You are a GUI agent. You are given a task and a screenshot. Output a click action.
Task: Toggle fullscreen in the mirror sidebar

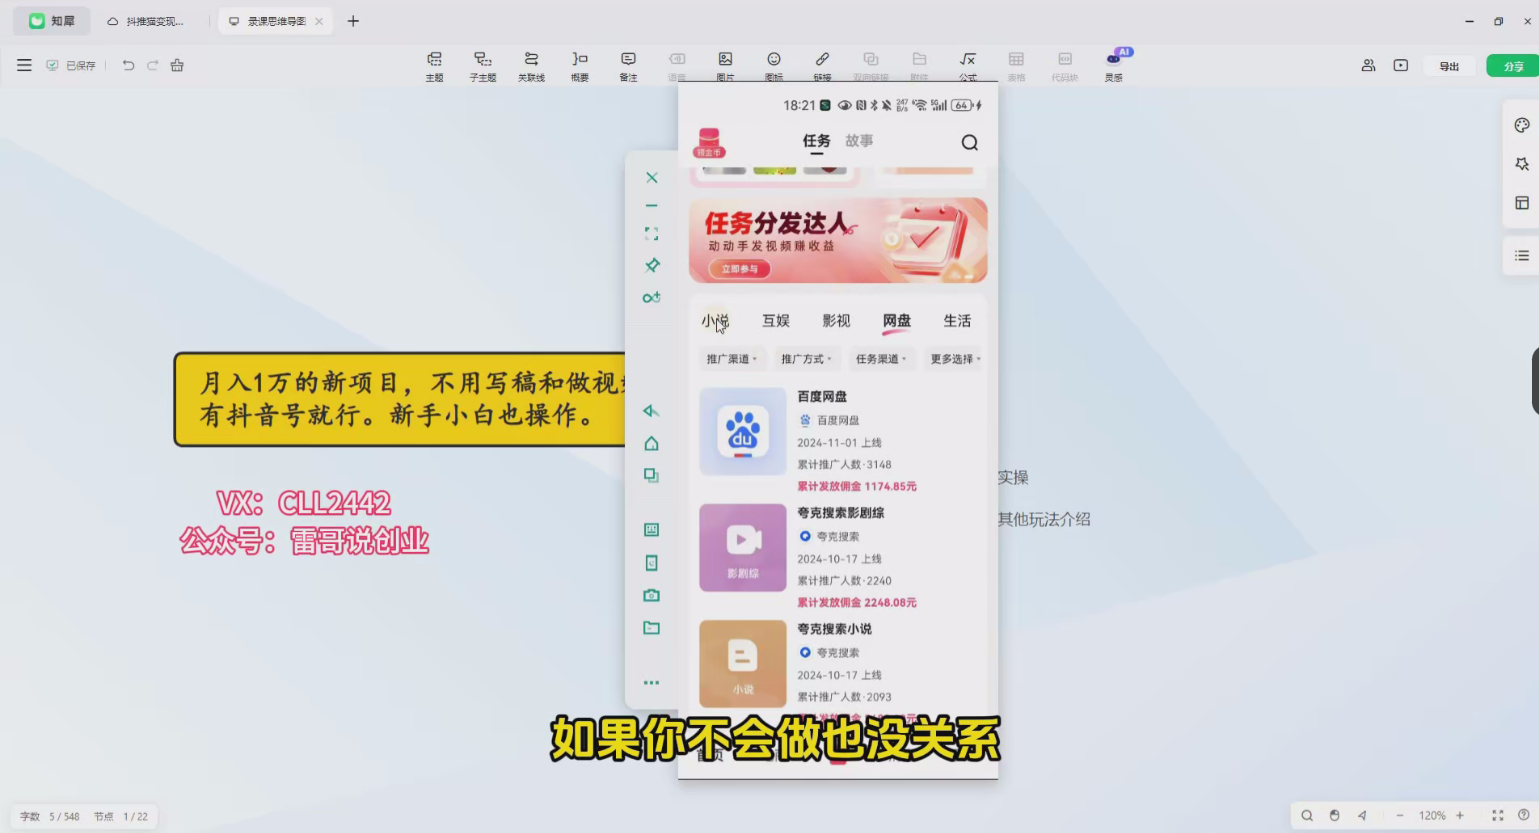(652, 234)
